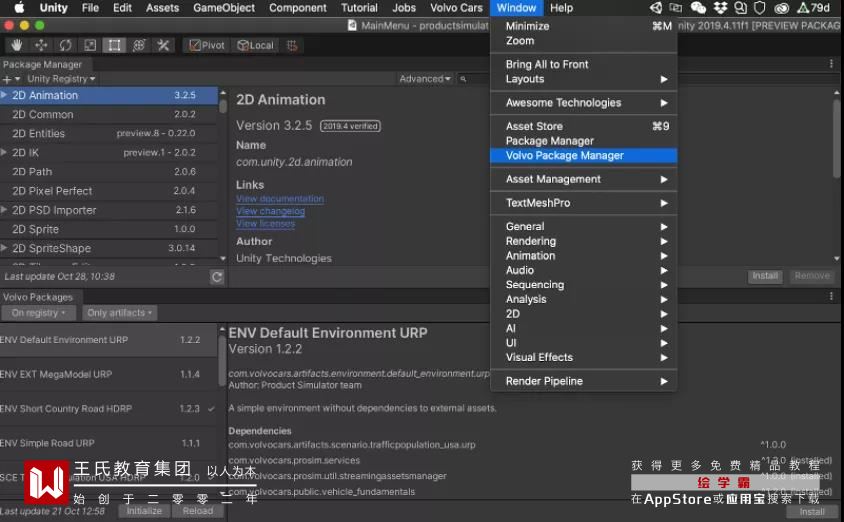This screenshot has height=522, width=844.
Task: Open the Unity Registry dropdown
Action: [x=61, y=79]
